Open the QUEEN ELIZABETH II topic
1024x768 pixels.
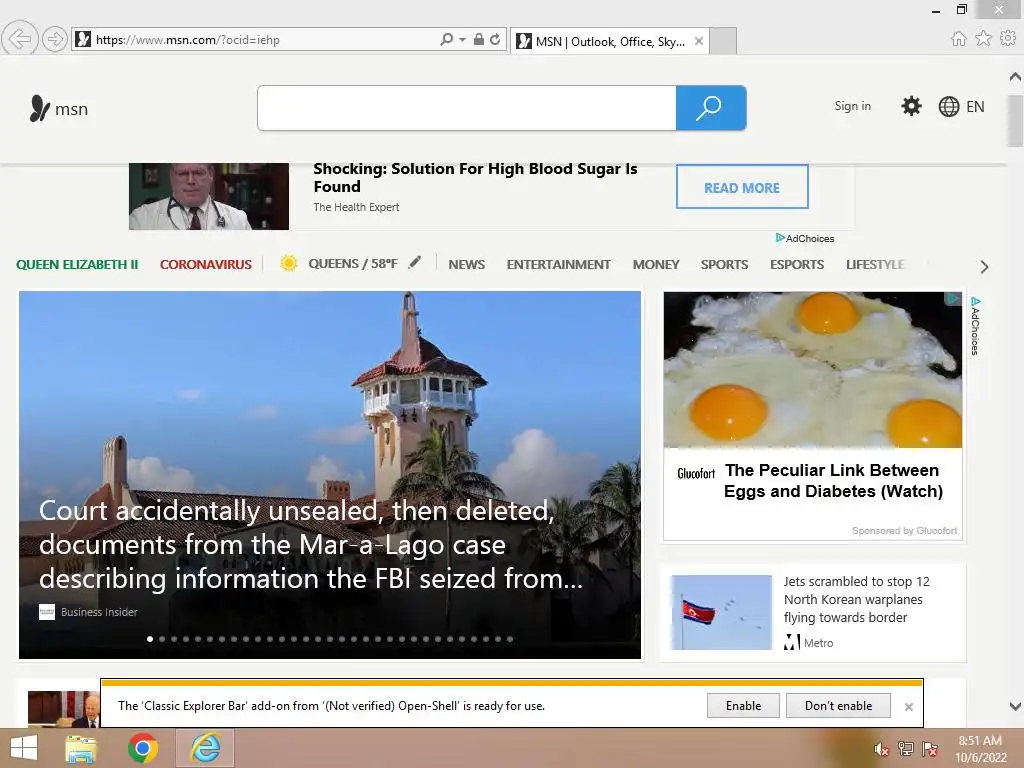(77, 264)
